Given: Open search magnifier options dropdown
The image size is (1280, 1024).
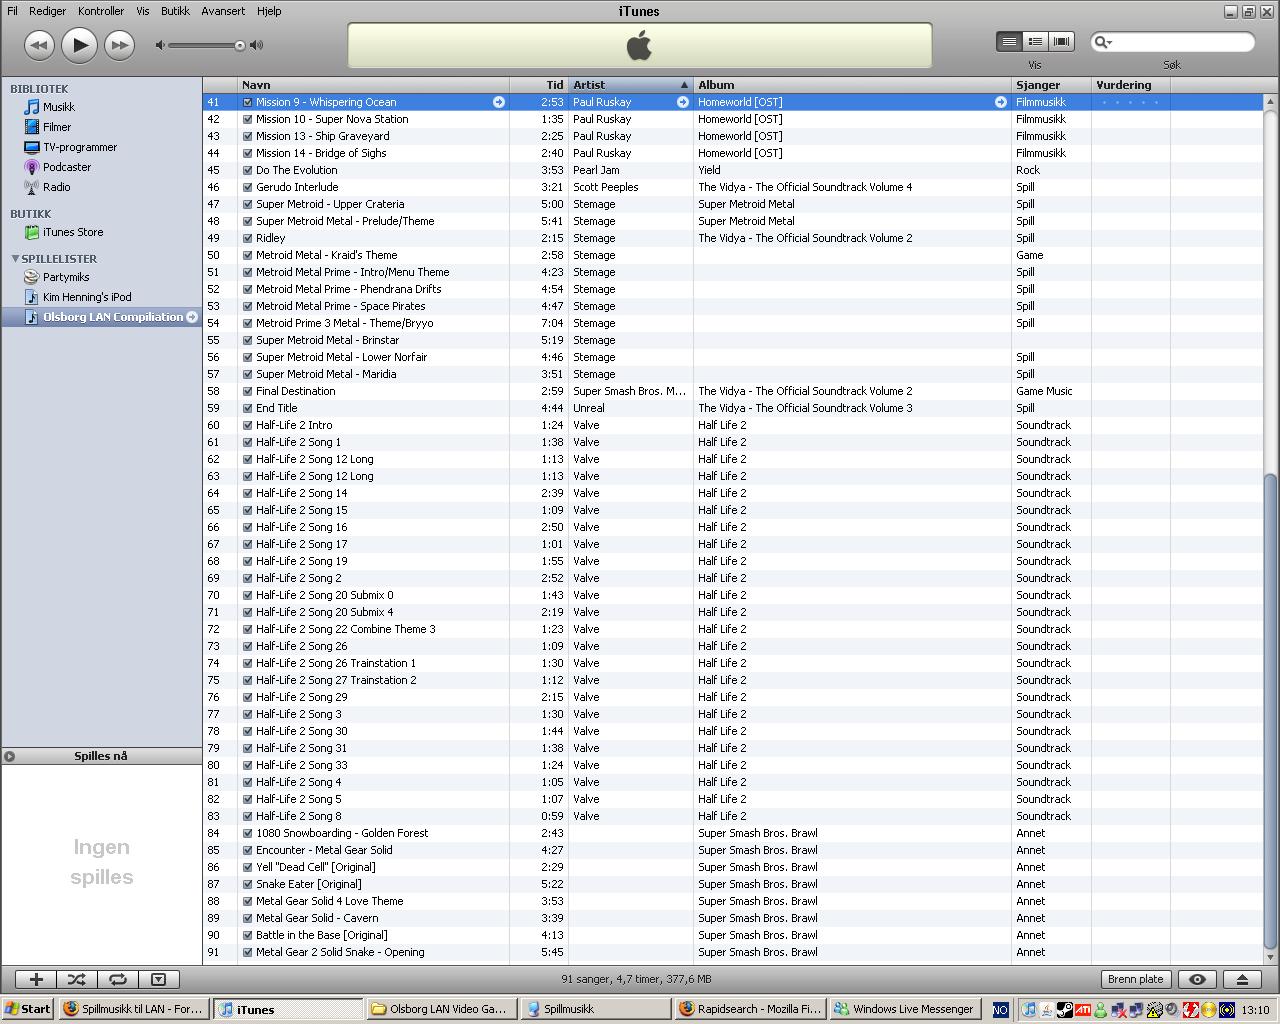Looking at the screenshot, I should (x=1102, y=42).
